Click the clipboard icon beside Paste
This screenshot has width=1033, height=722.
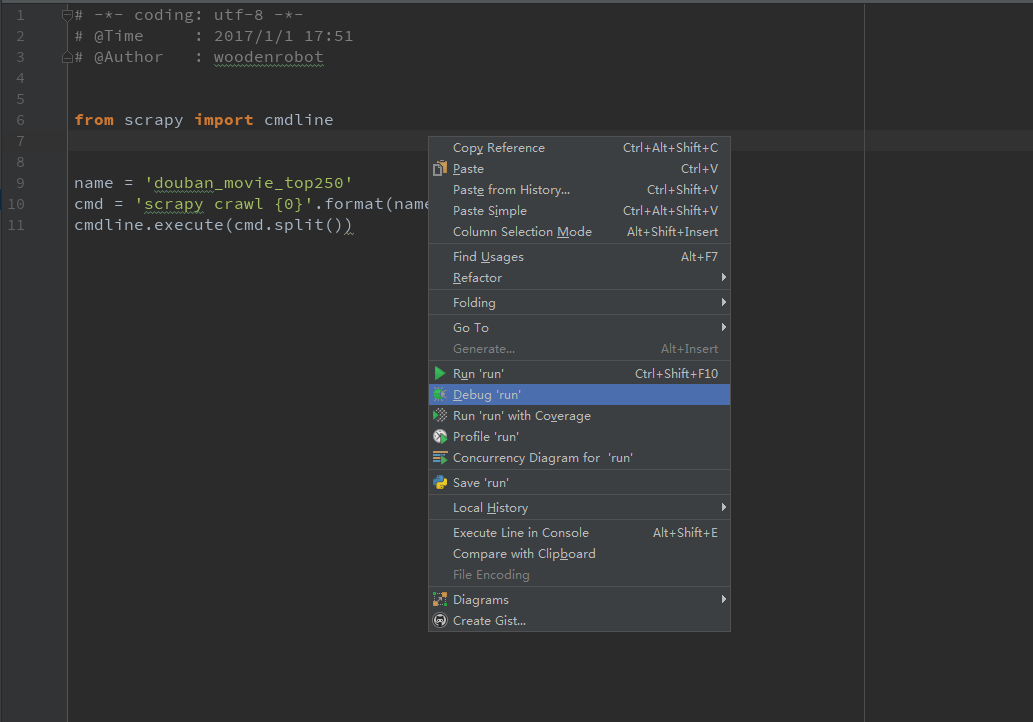click(440, 169)
